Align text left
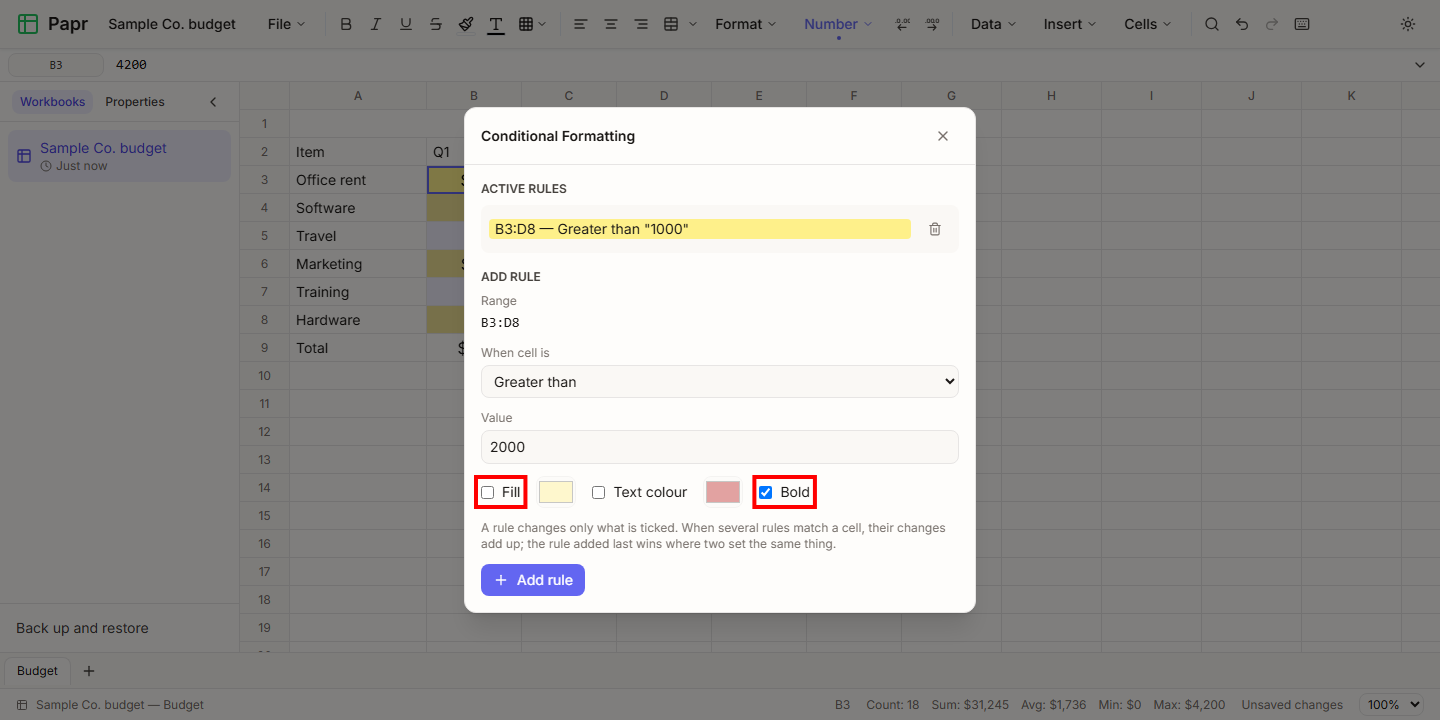Viewport: 1440px width, 720px height. click(580, 24)
